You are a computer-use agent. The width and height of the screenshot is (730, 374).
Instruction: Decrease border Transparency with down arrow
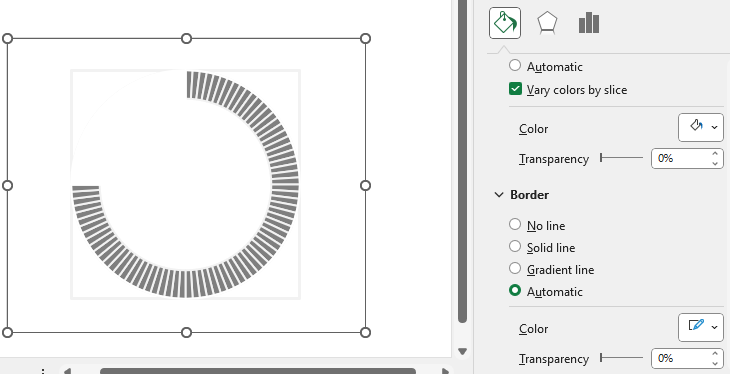pos(715,363)
